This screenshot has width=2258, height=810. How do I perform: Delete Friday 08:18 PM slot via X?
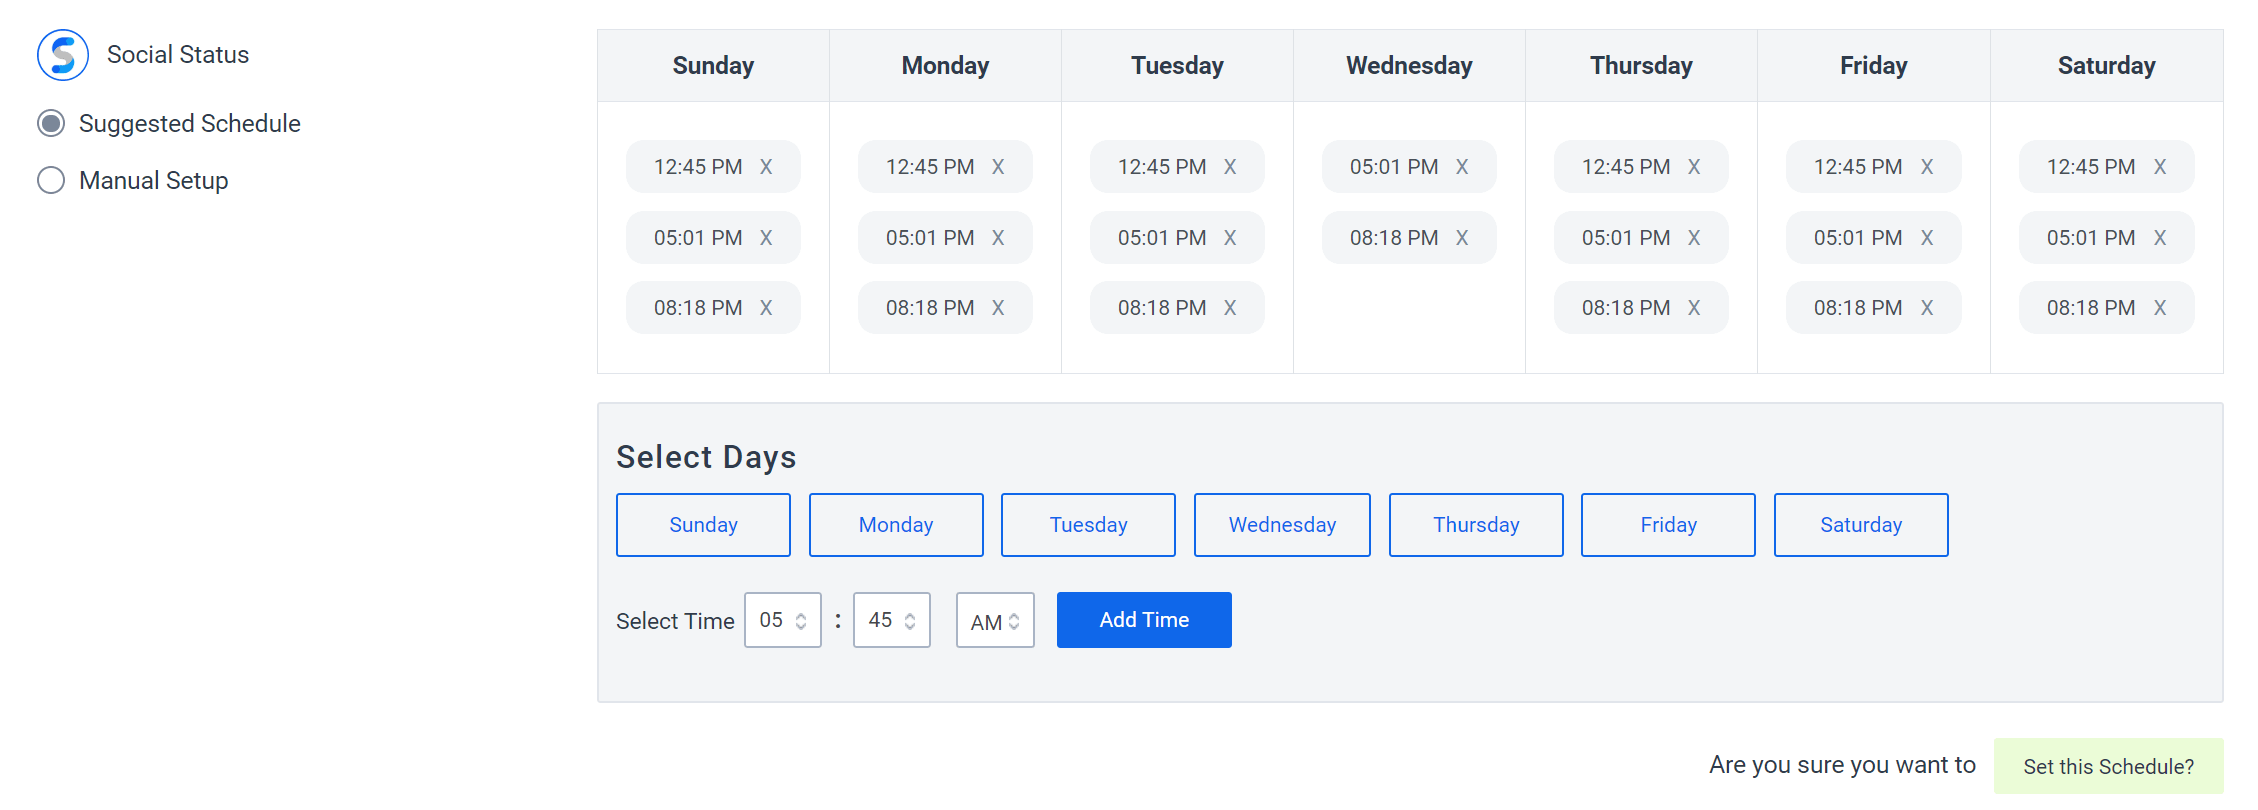pyautogui.click(x=1927, y=308)
